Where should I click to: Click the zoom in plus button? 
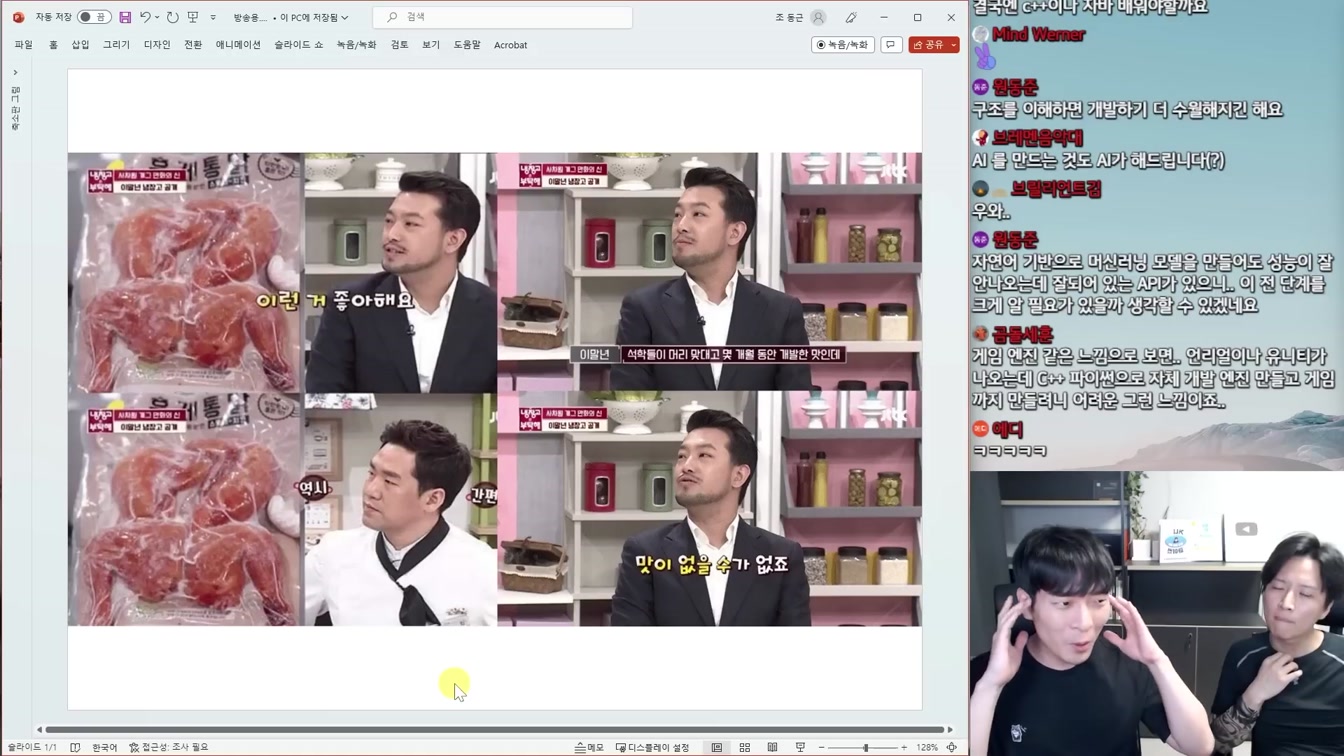click(904, 747)
